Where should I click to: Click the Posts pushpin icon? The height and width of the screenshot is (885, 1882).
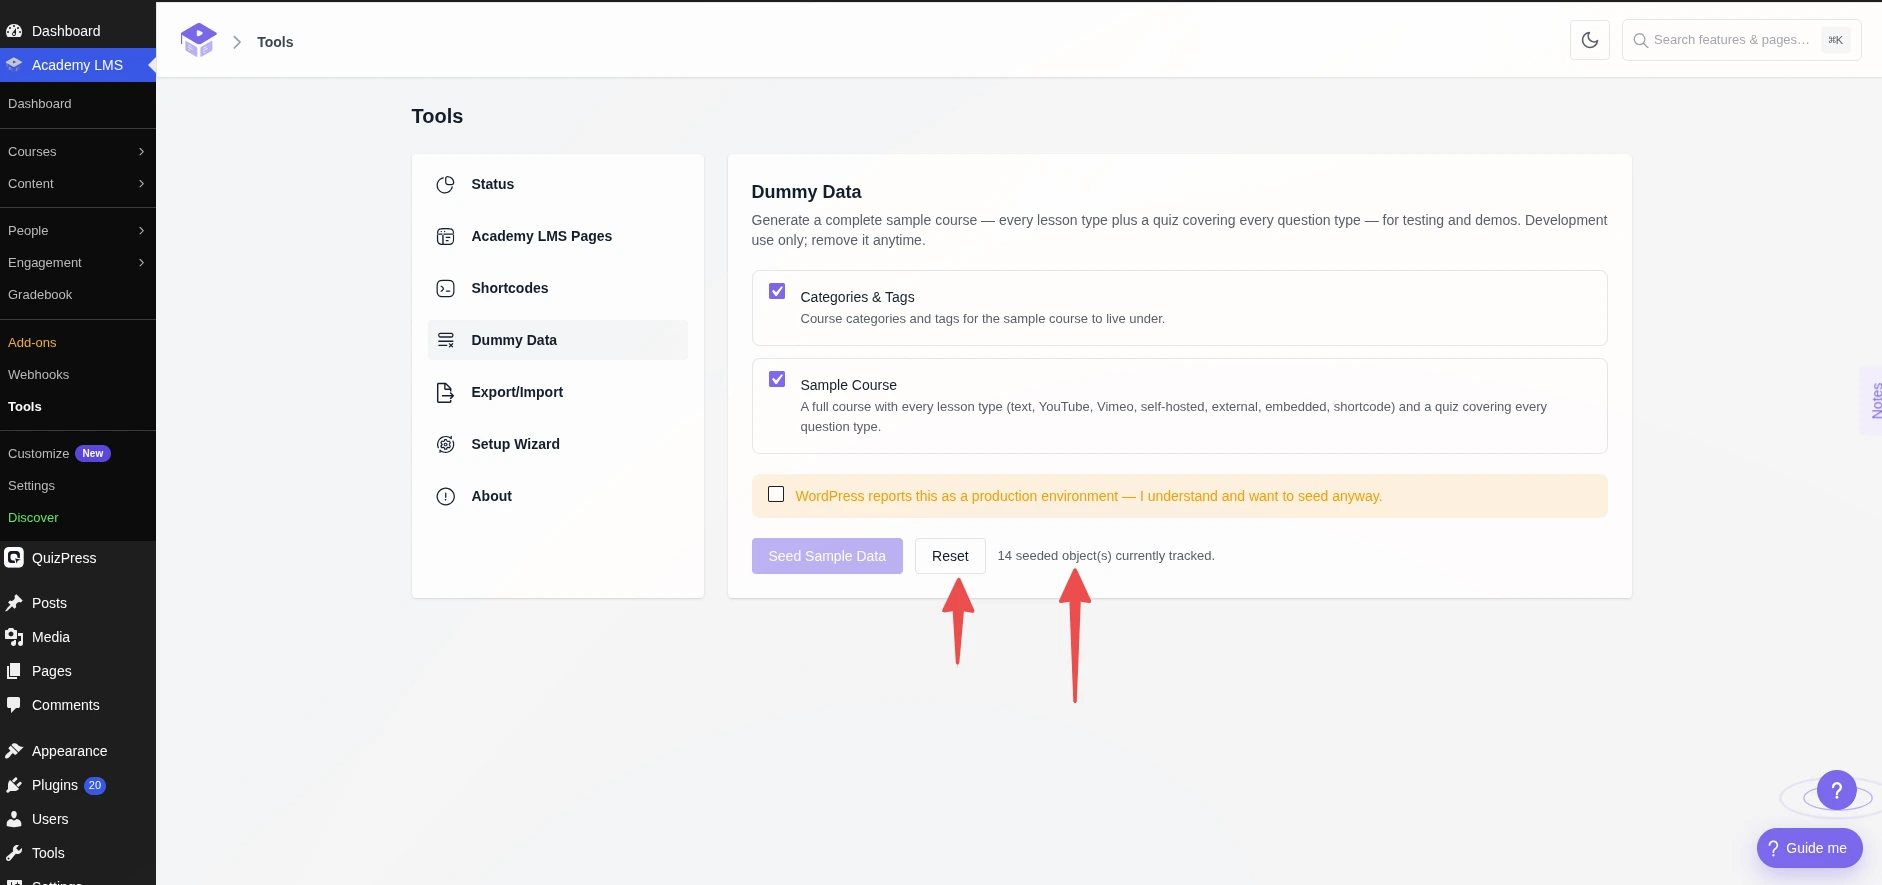pos(14,603)
